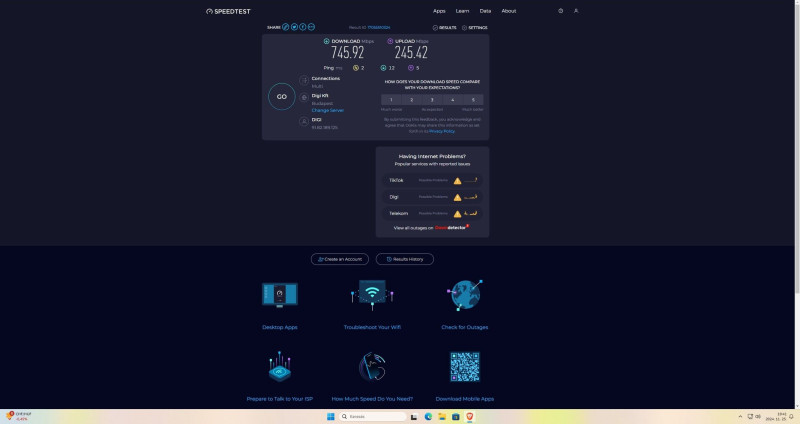Start a new test with GO
The width and height of the screenshot is (800, 424).
[x=282, y=96]
